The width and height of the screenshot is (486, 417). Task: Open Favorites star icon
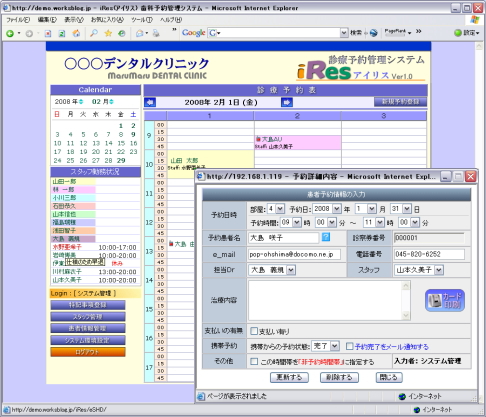point(108,33)
